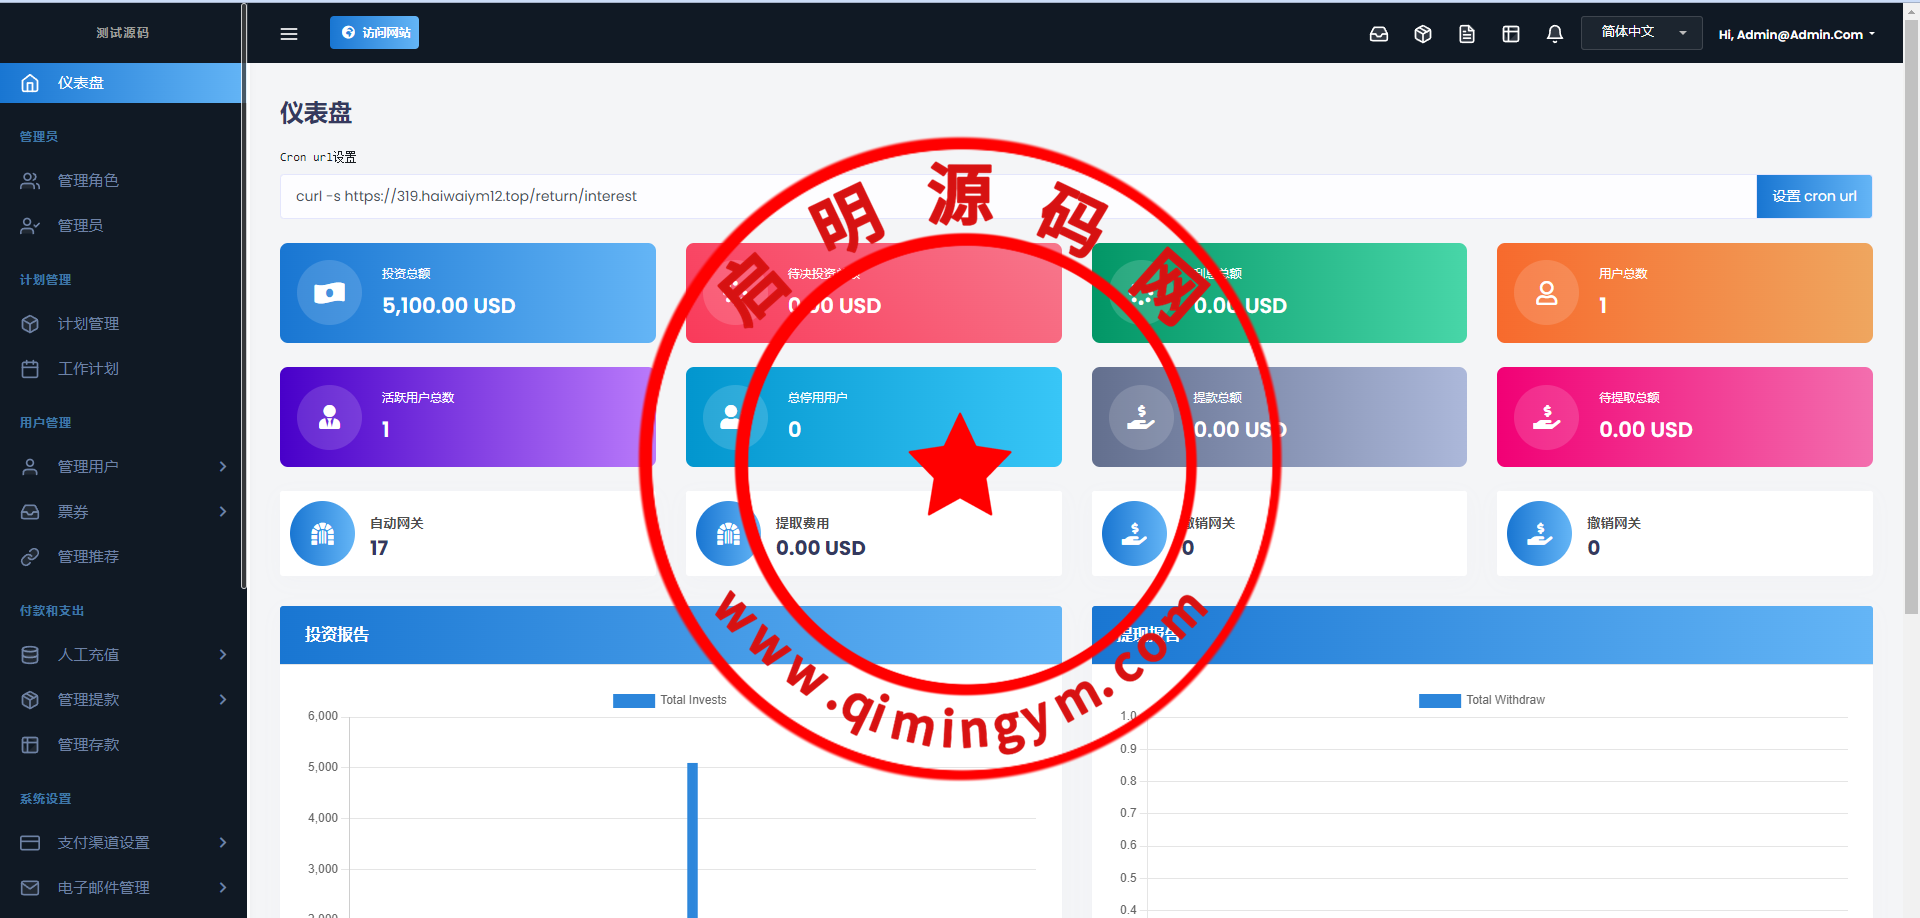Toggle Total Withdraw legend in chart
The width and height of the screenshot is (1920, 918).
coord(1482,700)
